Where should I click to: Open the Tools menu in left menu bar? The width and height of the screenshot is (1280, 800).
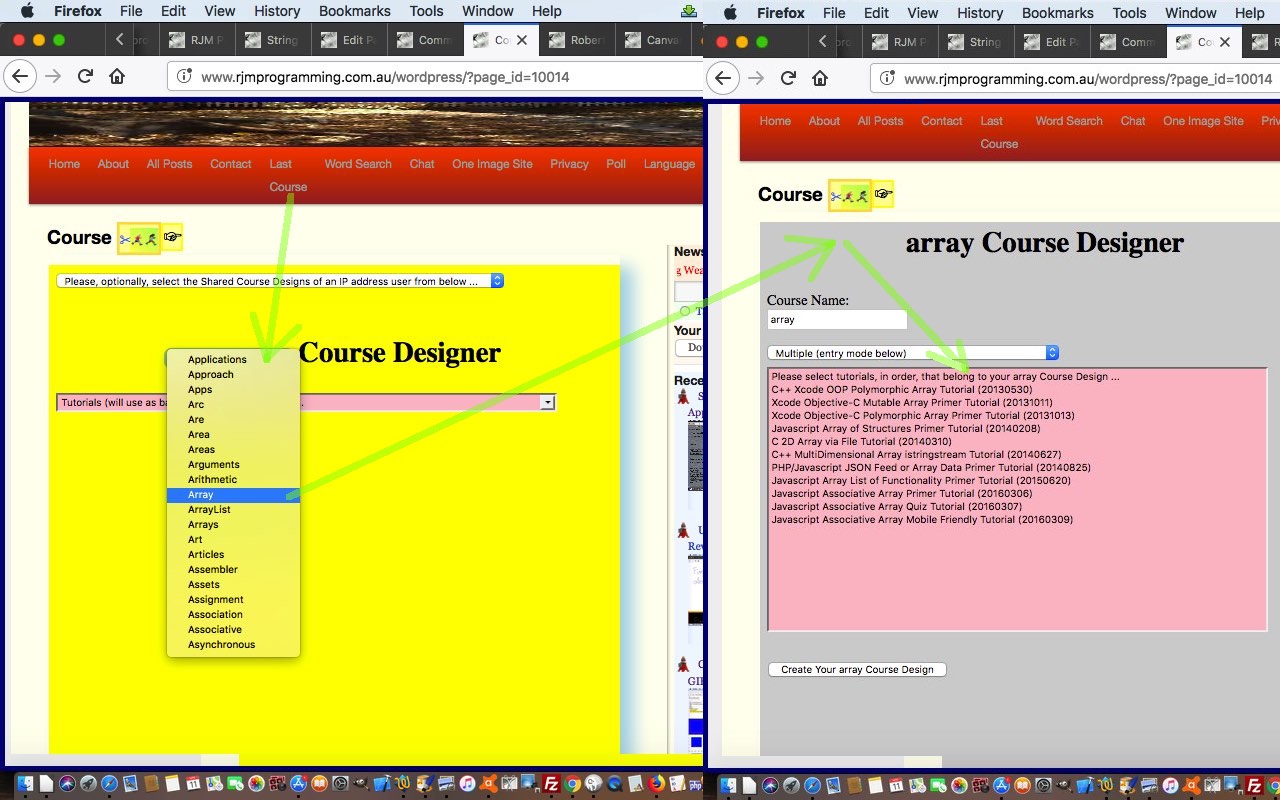[x=426, y=11]
